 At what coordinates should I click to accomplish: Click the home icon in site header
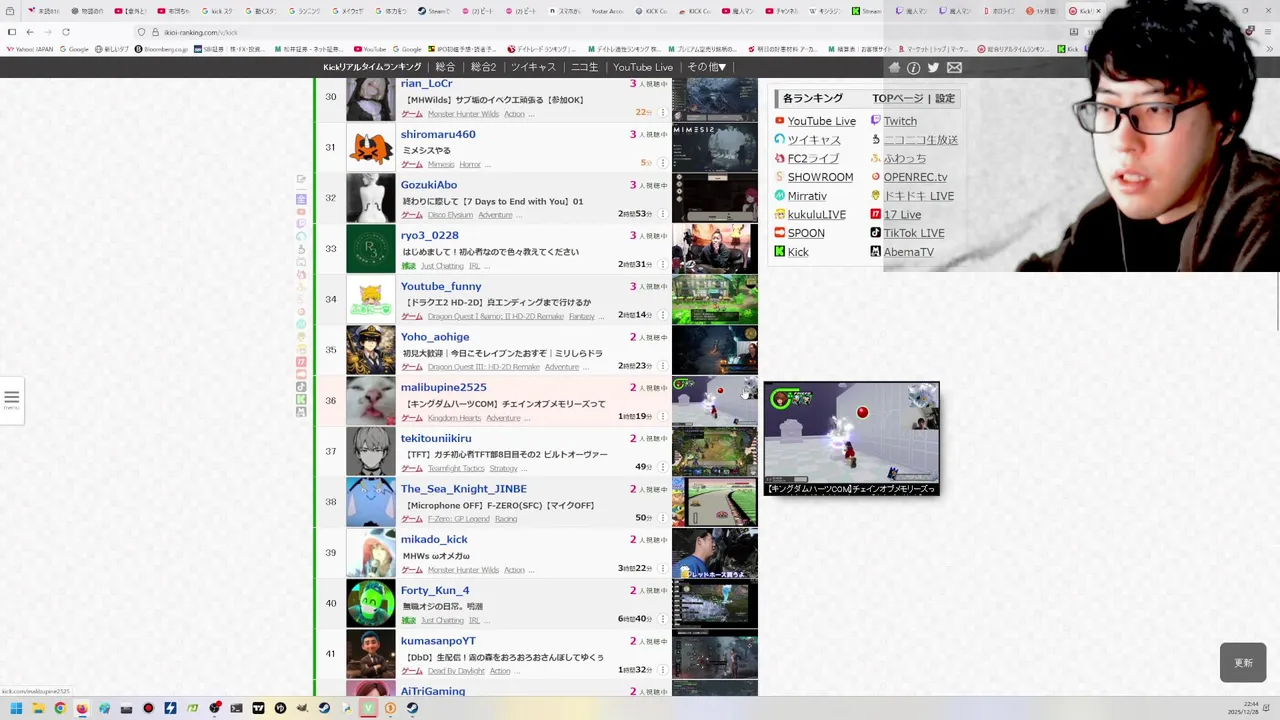[894, 67]
